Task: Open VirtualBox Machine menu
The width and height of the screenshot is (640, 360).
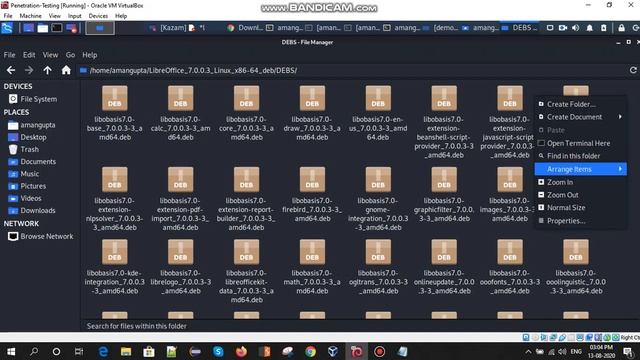Action: (31, 16)
